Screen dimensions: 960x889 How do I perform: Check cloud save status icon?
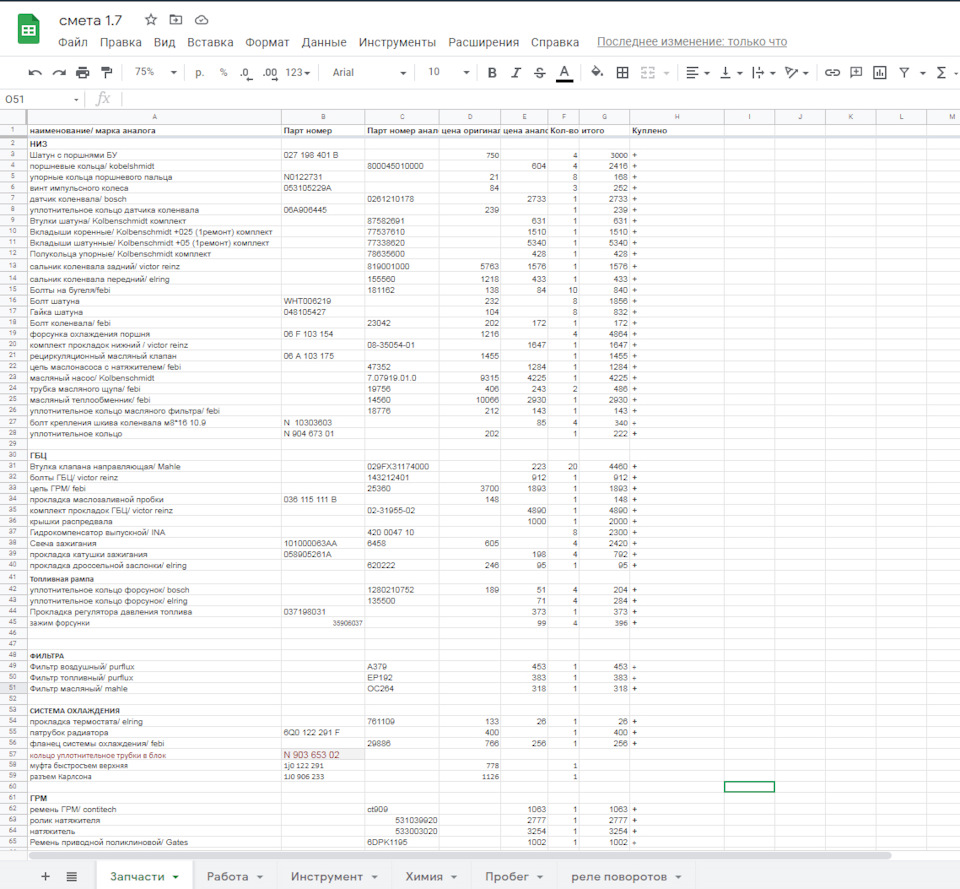pyautogui.click(x=201, y=20)
